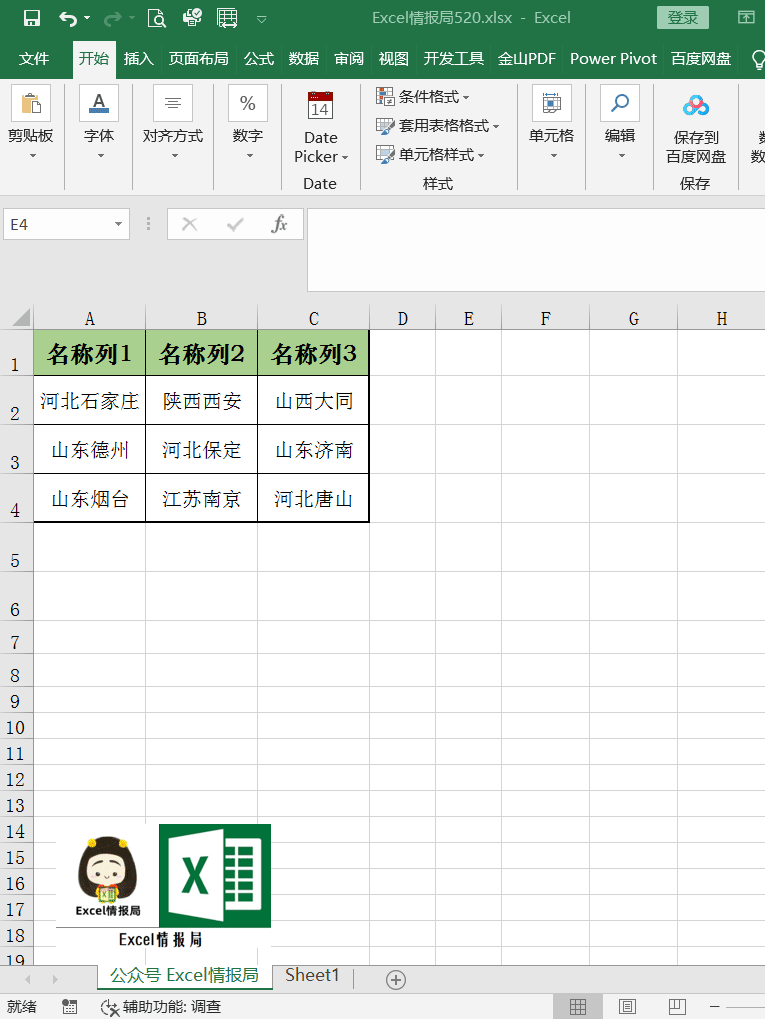
Task: Click the Print Preview icon in quick access toolbar
Action: (157, 18)
